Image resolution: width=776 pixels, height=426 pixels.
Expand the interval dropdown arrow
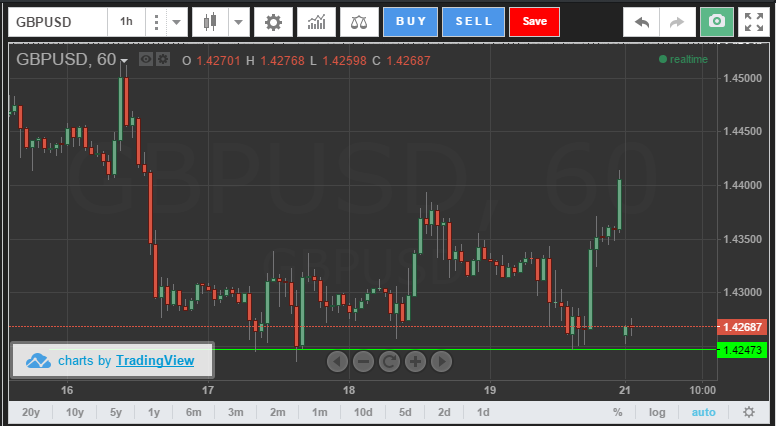coord(177,22)
